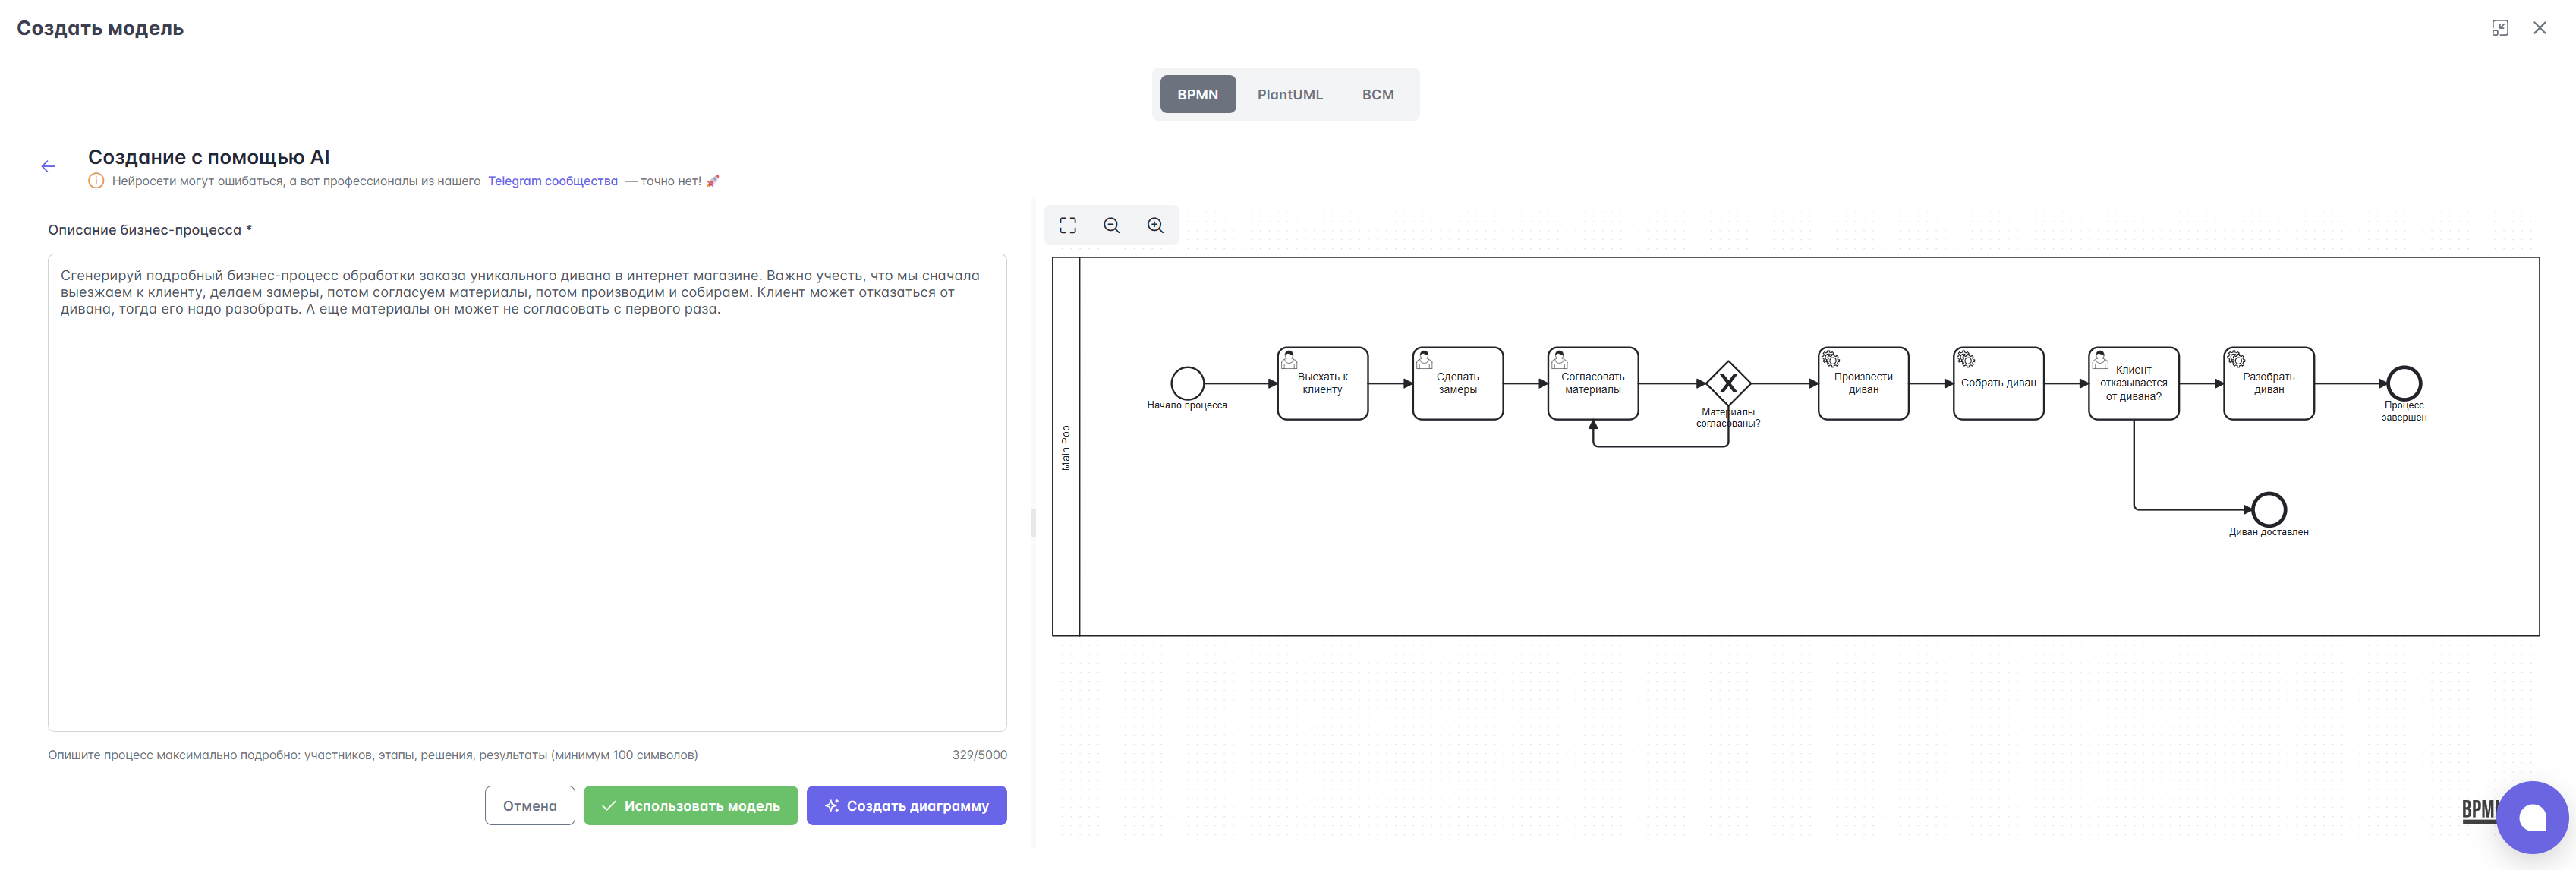Click the Отмена button
Screen dimensions: 2576x870
pyautogui.click(x=529, y=805)
